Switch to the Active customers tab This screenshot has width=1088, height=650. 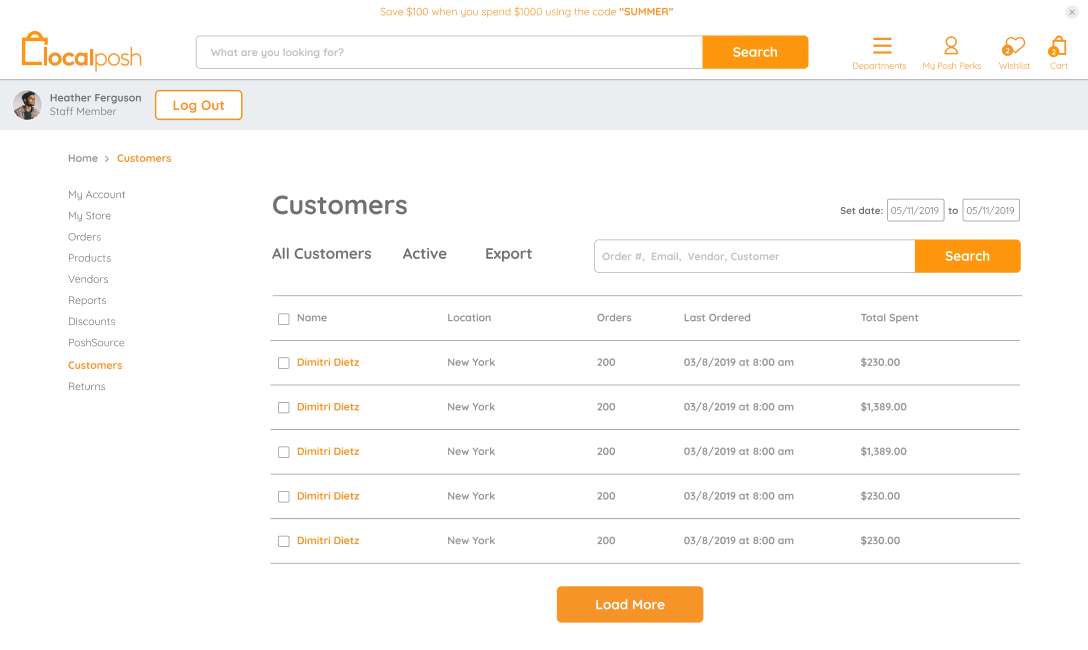[424, 254]
